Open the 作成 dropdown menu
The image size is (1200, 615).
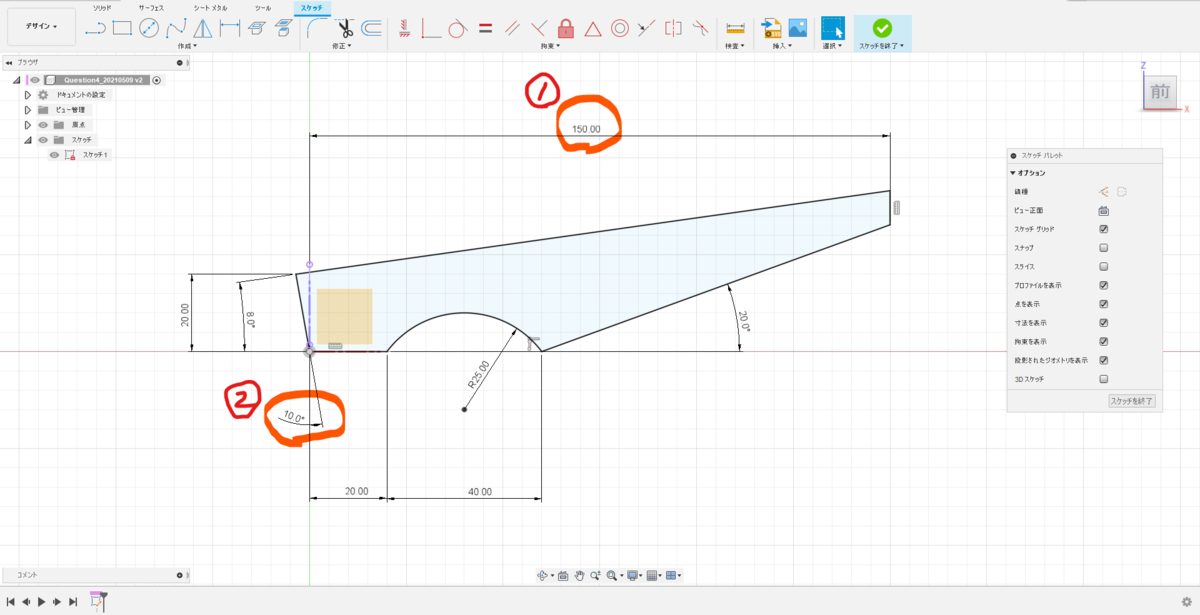point(187,46)
